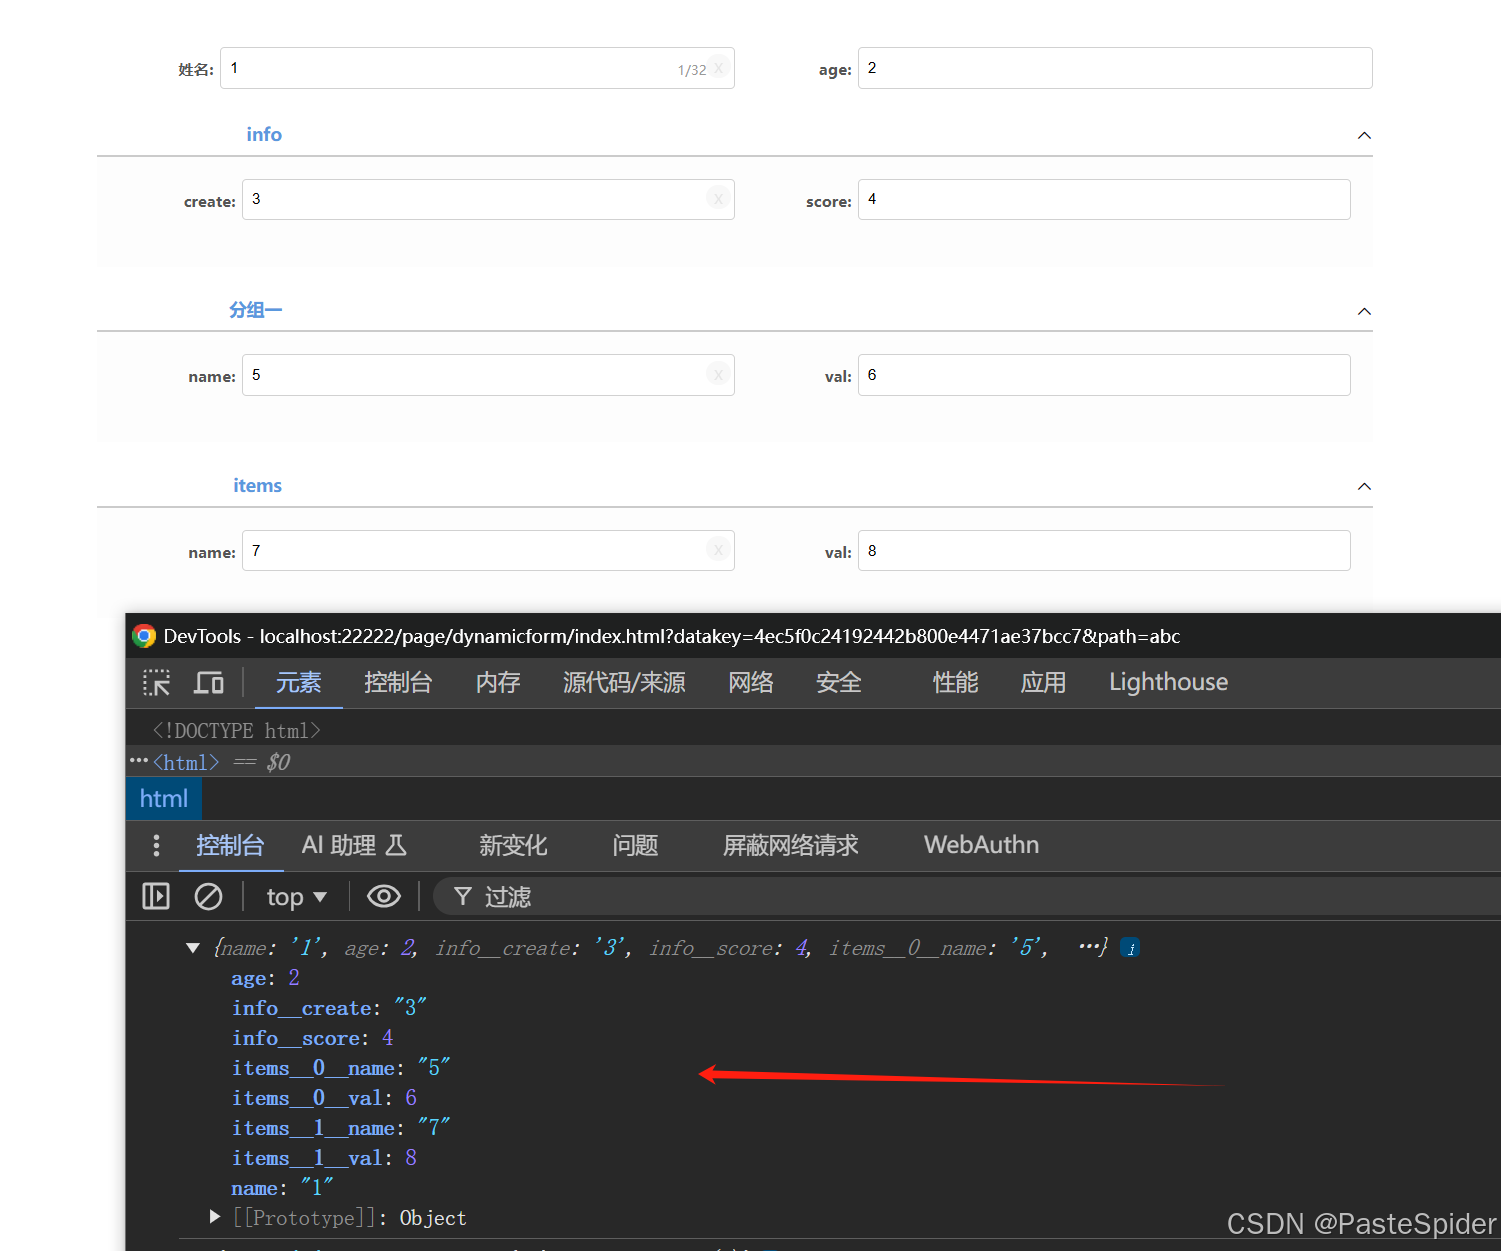Click the blue info badge on object
1501x1251 pixels.
pyautogui.click(x=1130, y=948)
